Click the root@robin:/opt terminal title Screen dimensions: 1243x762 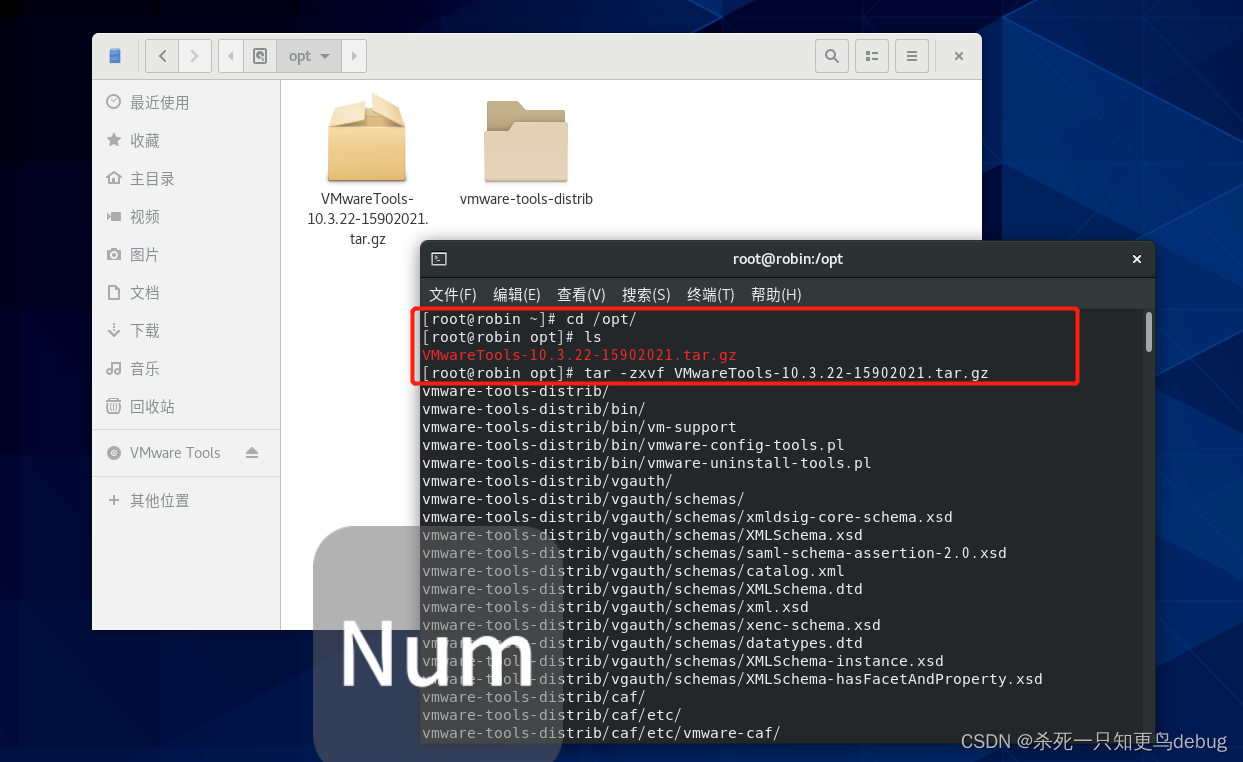788,258
